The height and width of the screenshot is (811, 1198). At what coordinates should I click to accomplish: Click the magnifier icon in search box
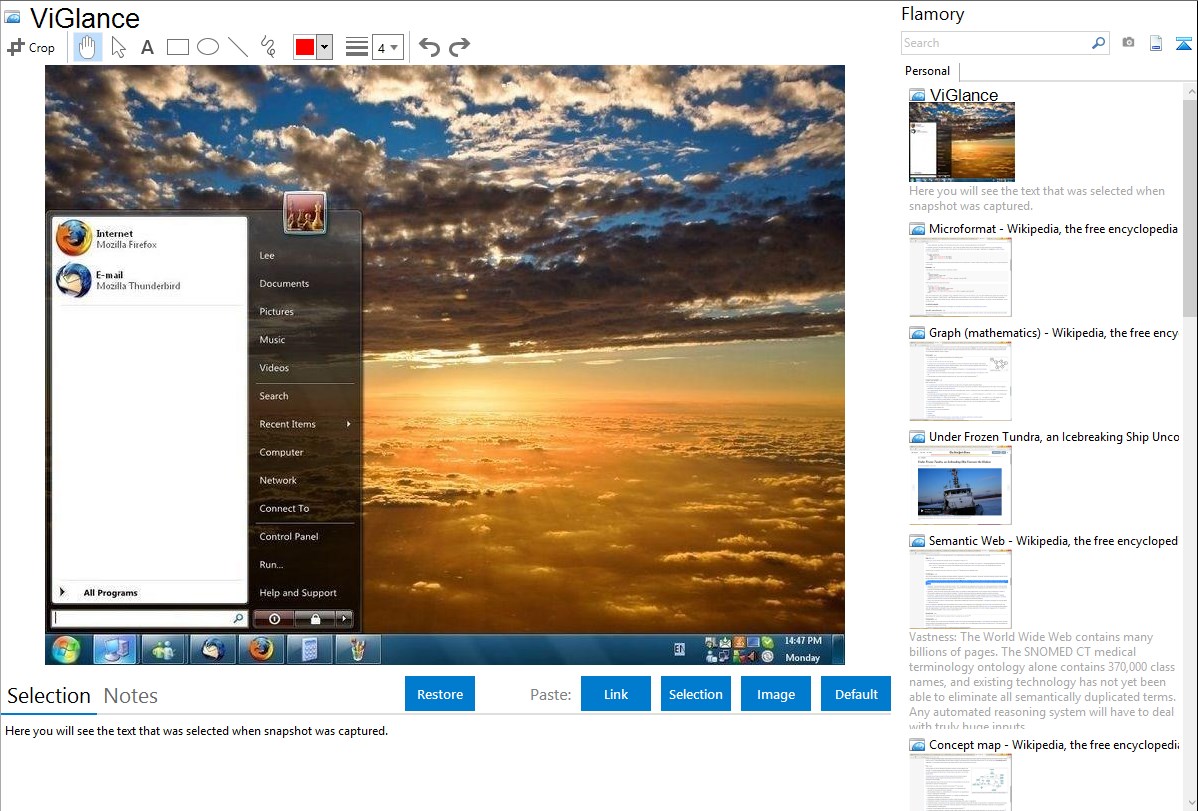1098,43
